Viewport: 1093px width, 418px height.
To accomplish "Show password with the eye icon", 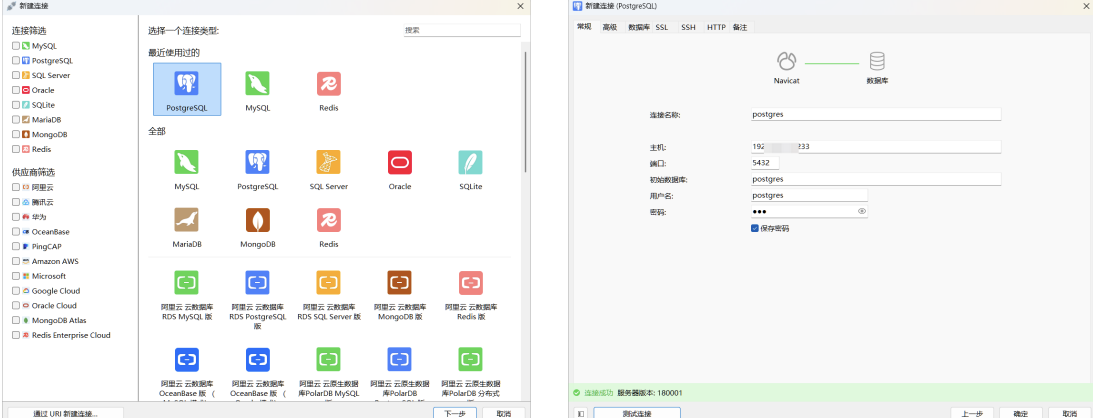I will [862, 211].
